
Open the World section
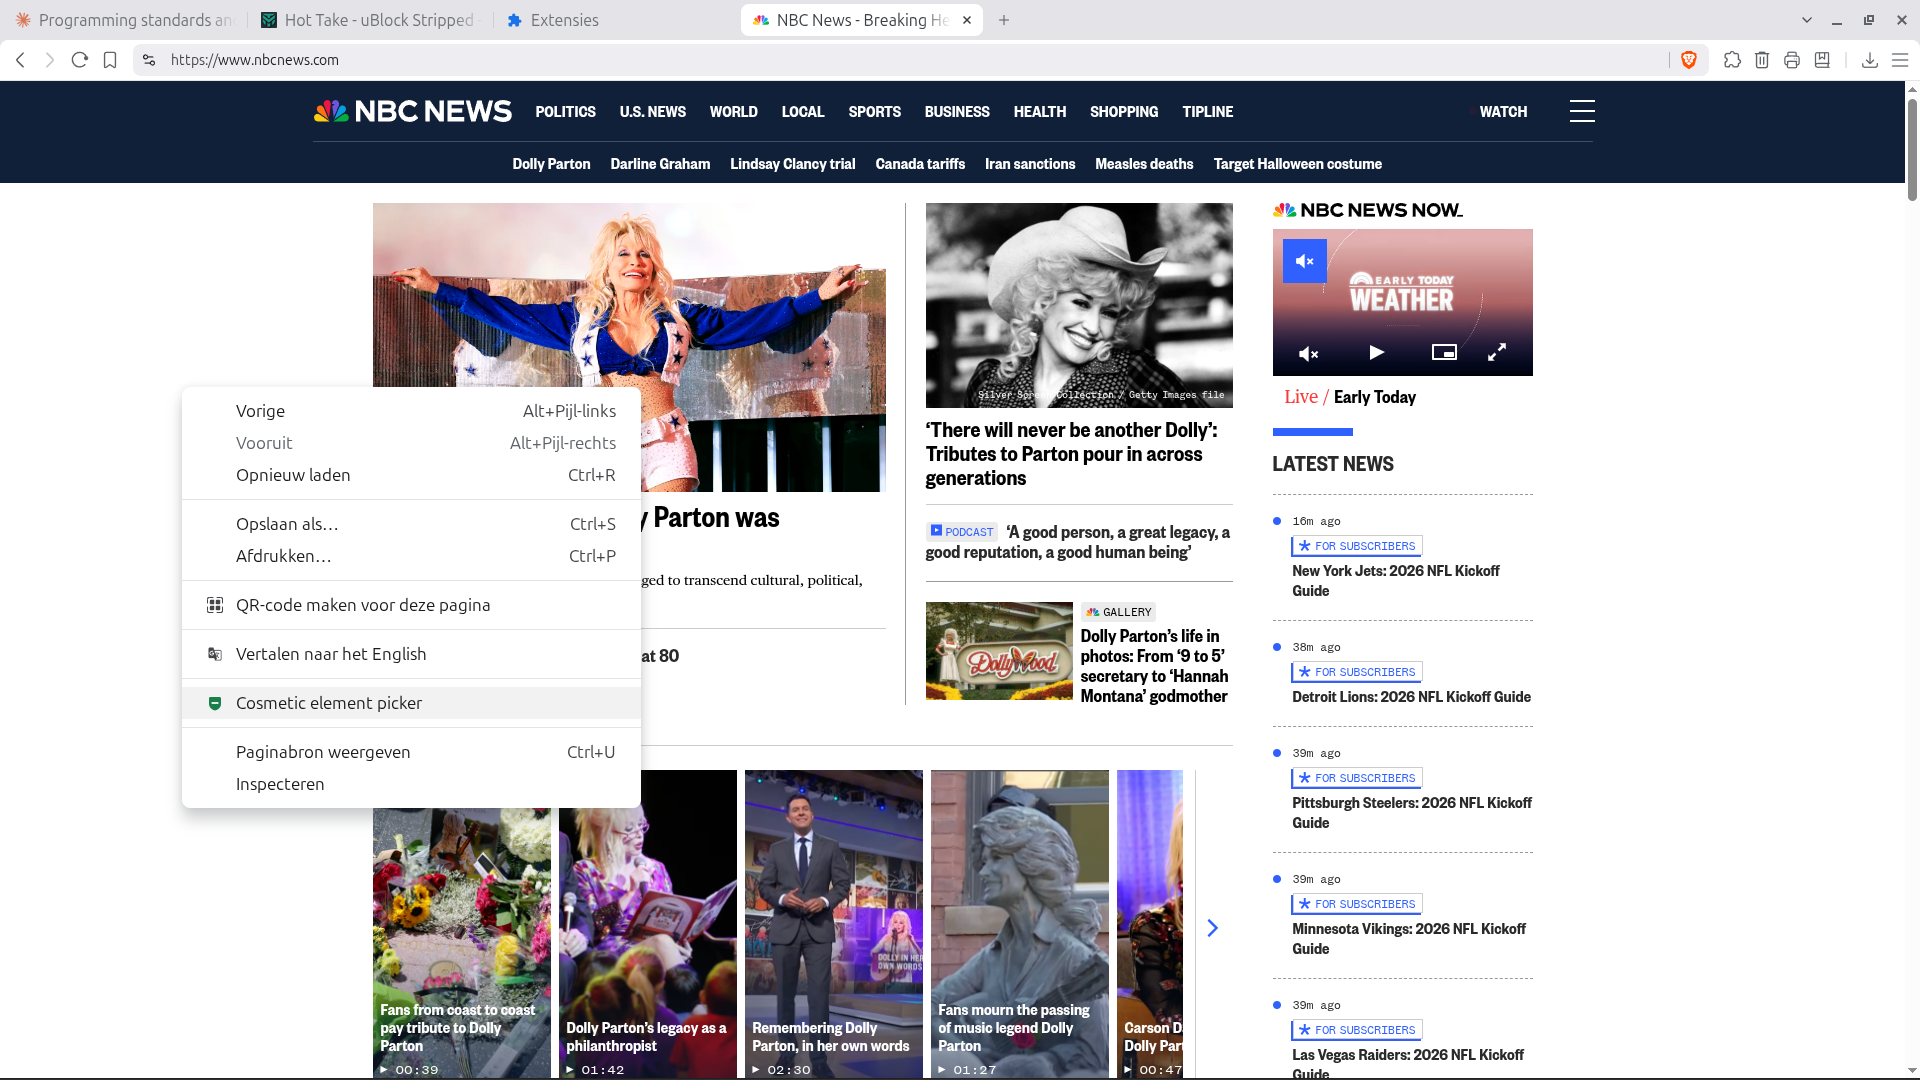click(734, 112)
